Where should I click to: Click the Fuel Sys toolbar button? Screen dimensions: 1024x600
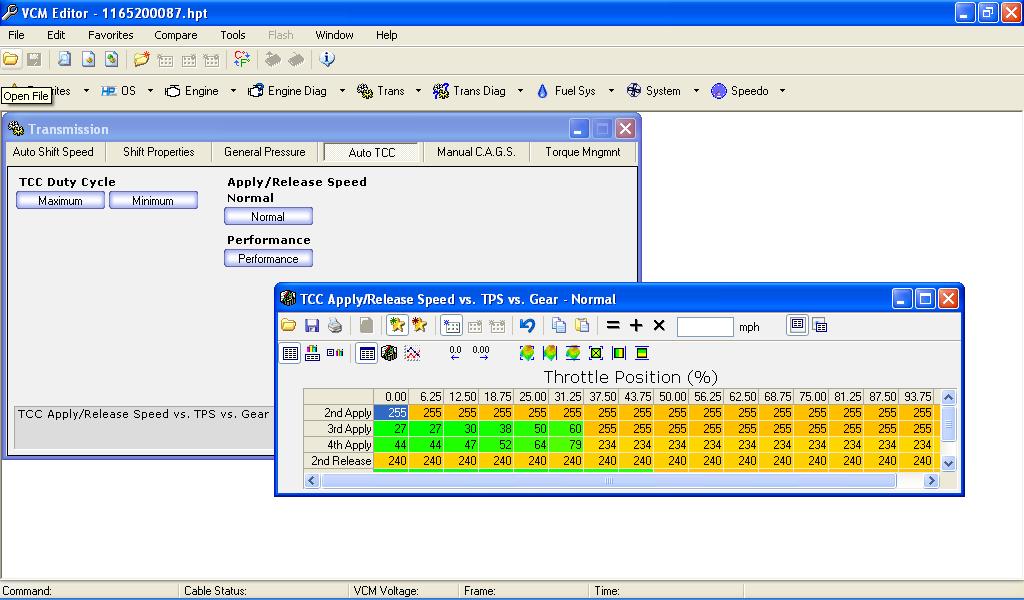click(x=566, y=91)
